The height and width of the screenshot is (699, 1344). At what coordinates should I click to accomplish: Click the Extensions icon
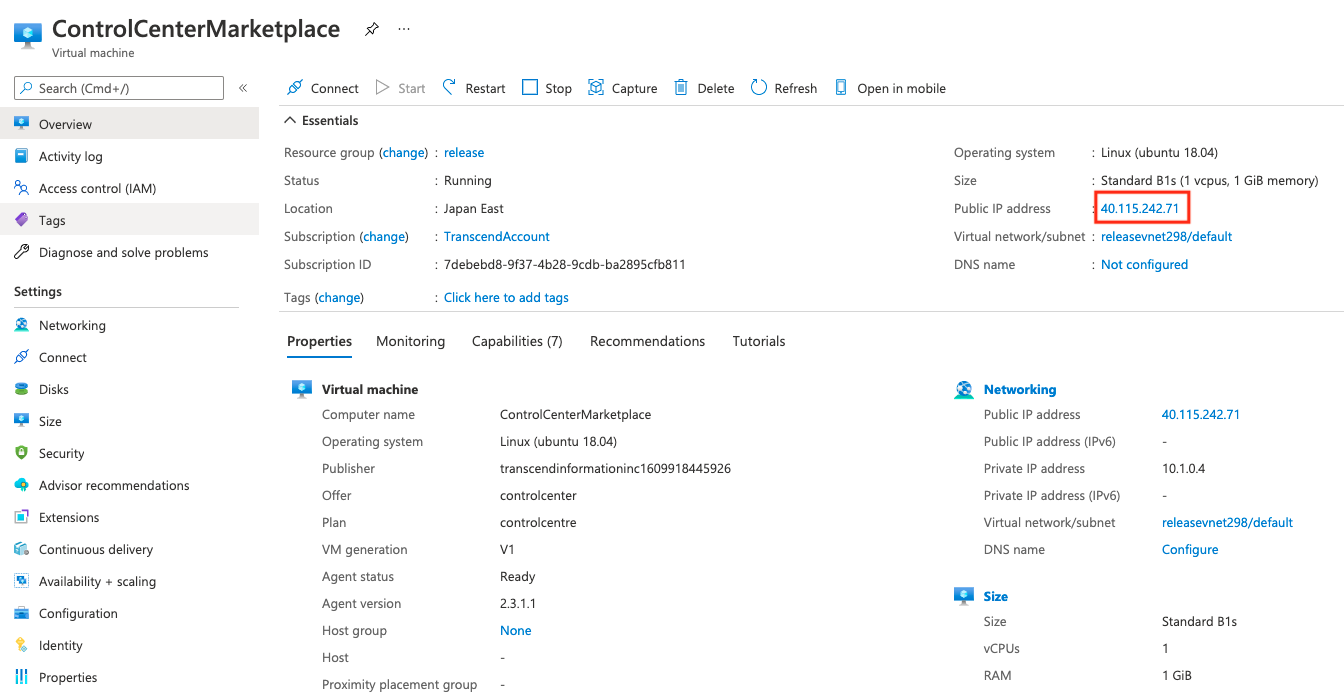click(x=22, y=517)
